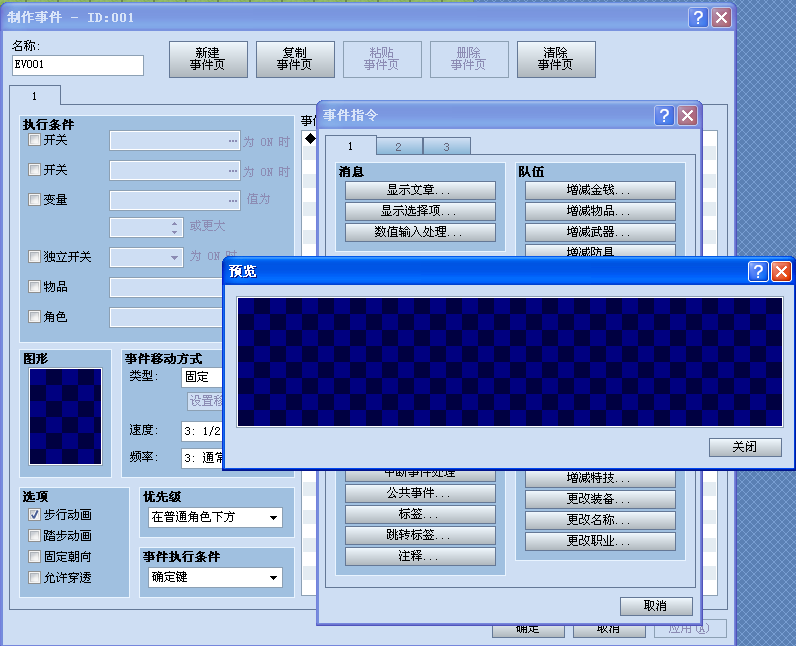Click the 数值输入处理... command button

(420, 232)
